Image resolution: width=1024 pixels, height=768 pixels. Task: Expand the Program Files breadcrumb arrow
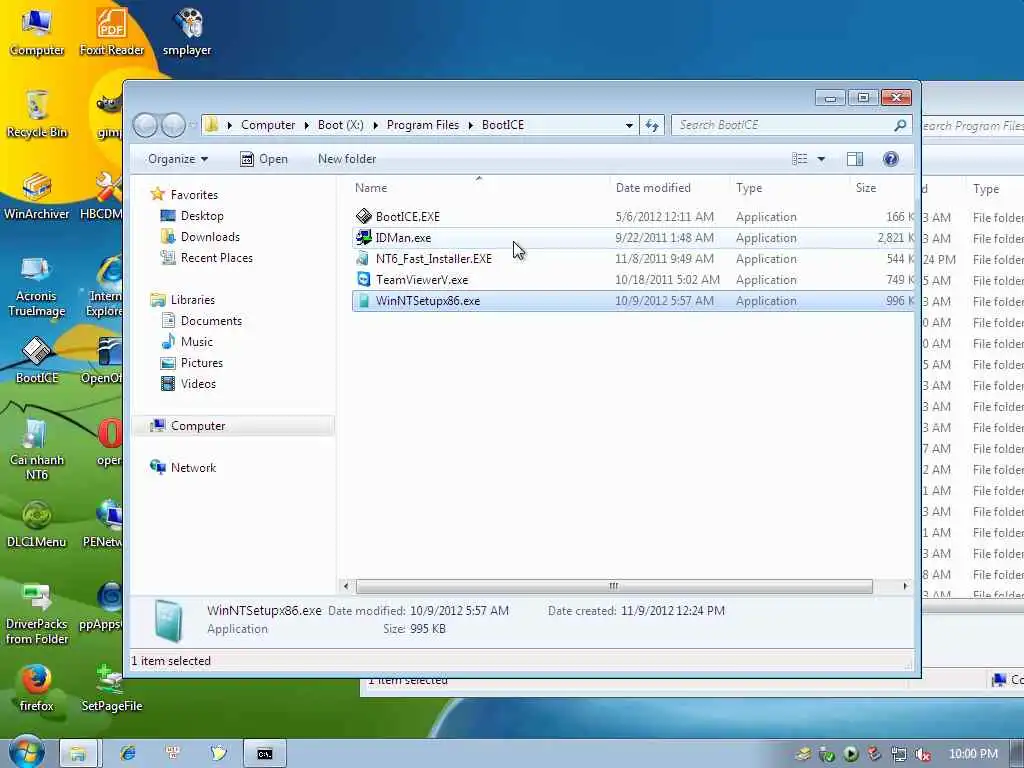click(470, 125)
